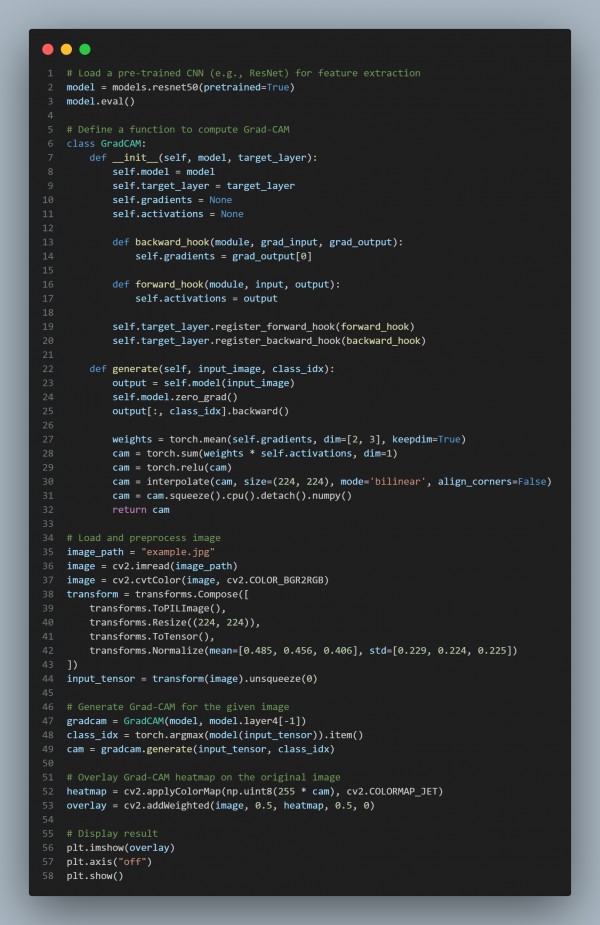The height and width of the screenshot is (925, 600).
Task: Click the "class_idx = torch.argmax(...)" line
Action: [215, 736]
